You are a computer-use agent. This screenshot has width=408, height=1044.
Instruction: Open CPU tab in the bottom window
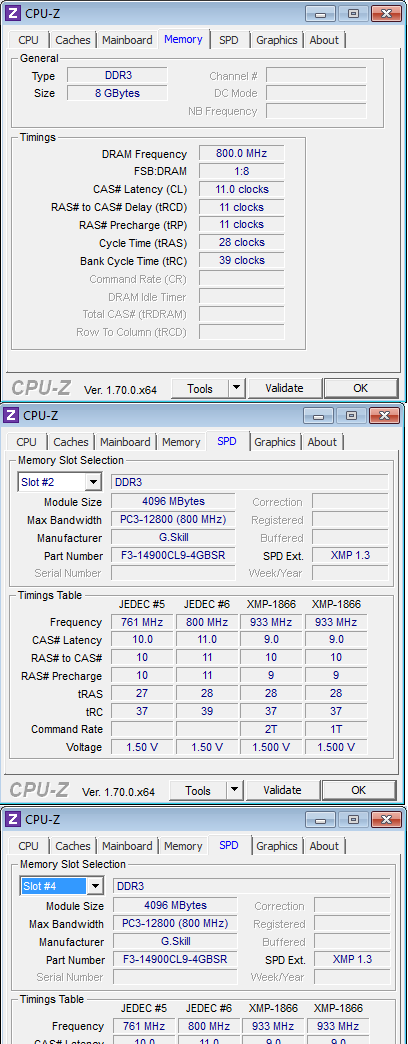coord(29,846)
